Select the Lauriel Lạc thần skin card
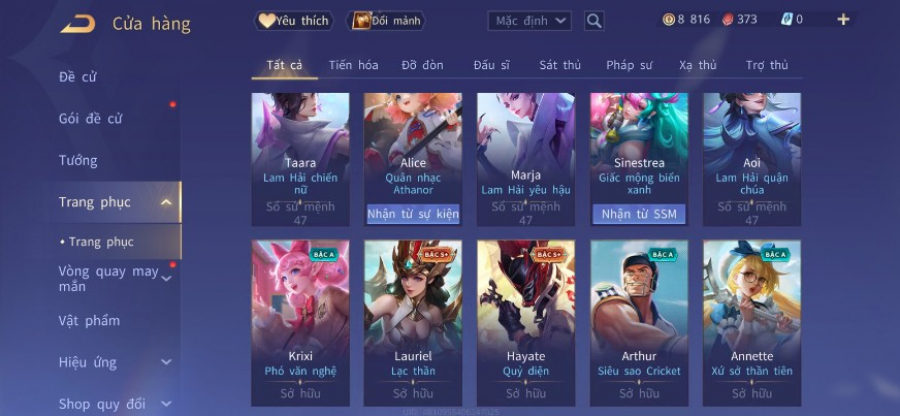The width and height of the screenshot is (900, 416). [413, 323]
